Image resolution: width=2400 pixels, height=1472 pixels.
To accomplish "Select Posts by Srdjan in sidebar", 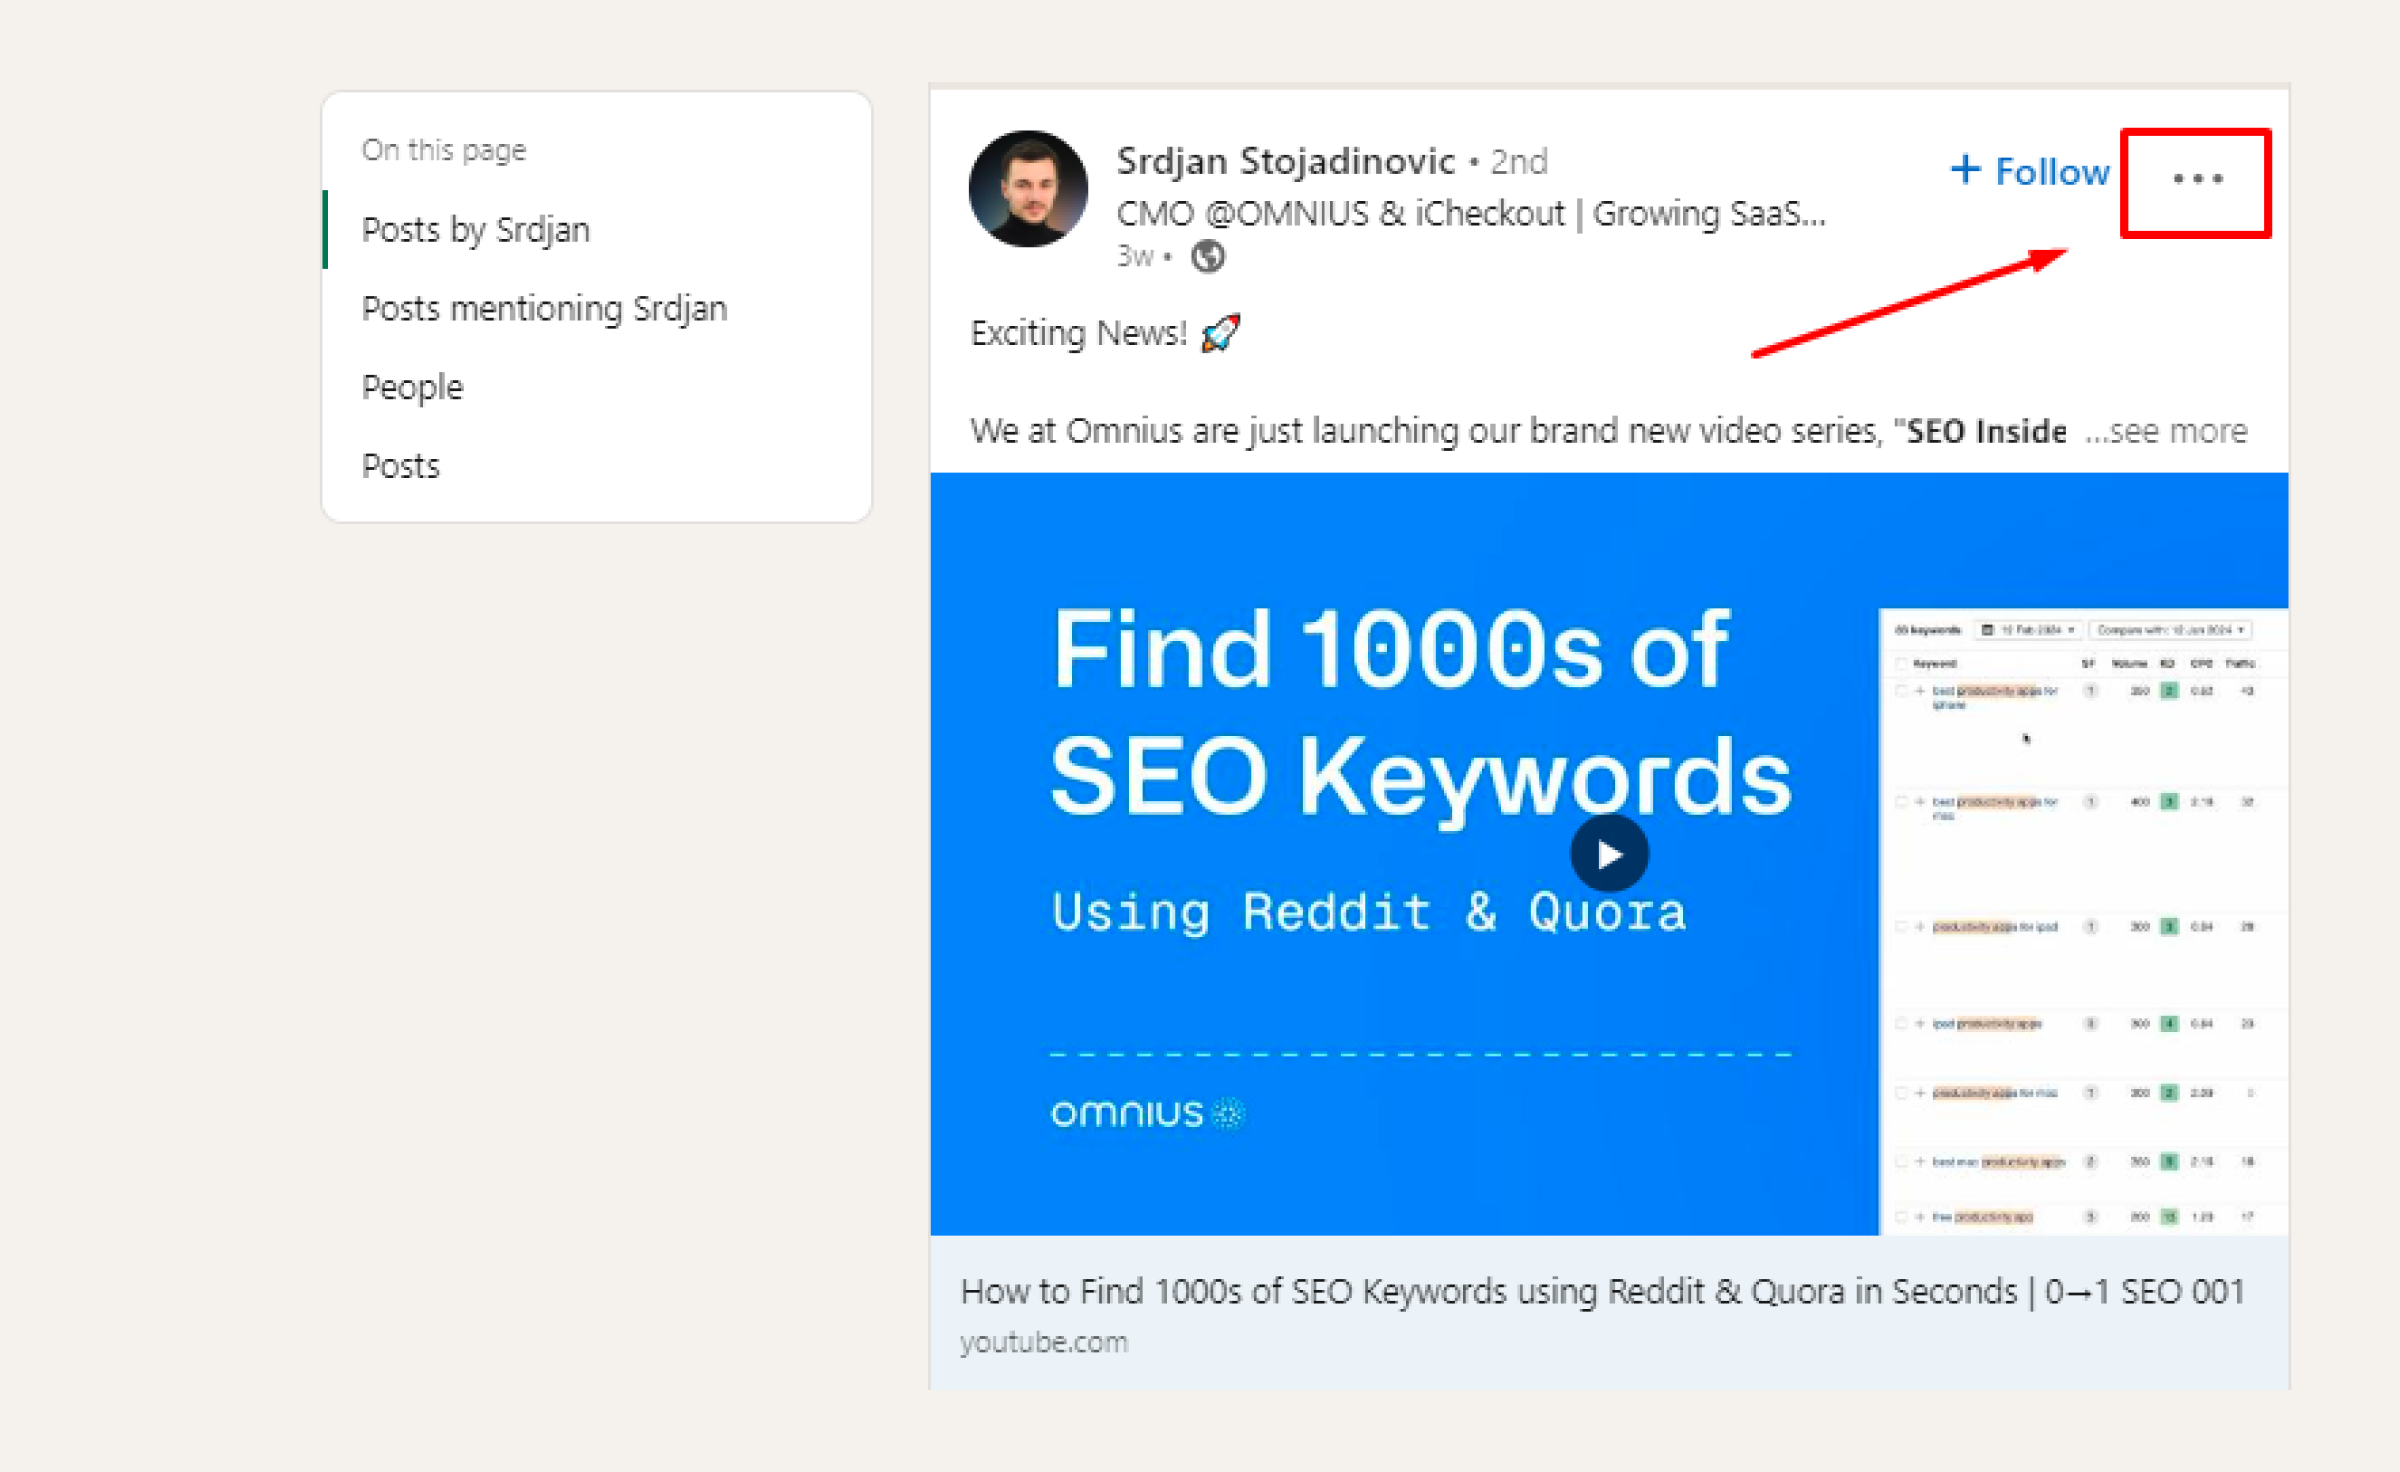I will pos(476,230).
